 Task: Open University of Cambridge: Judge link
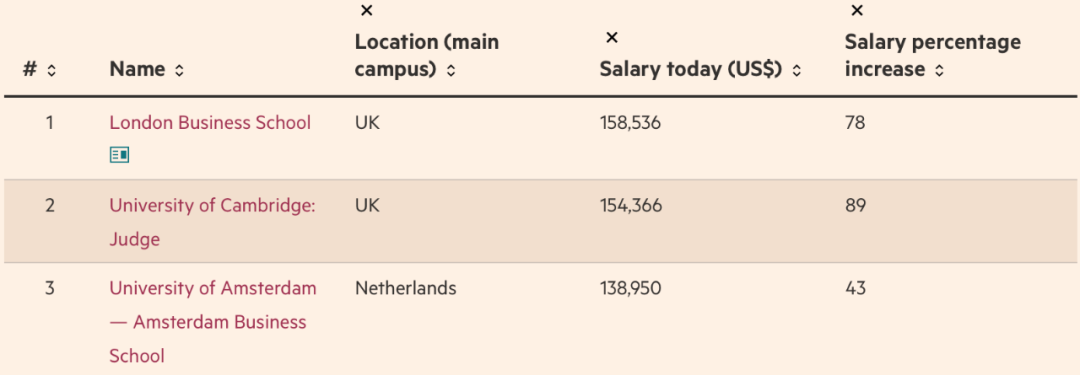click(x=212, y=223)
